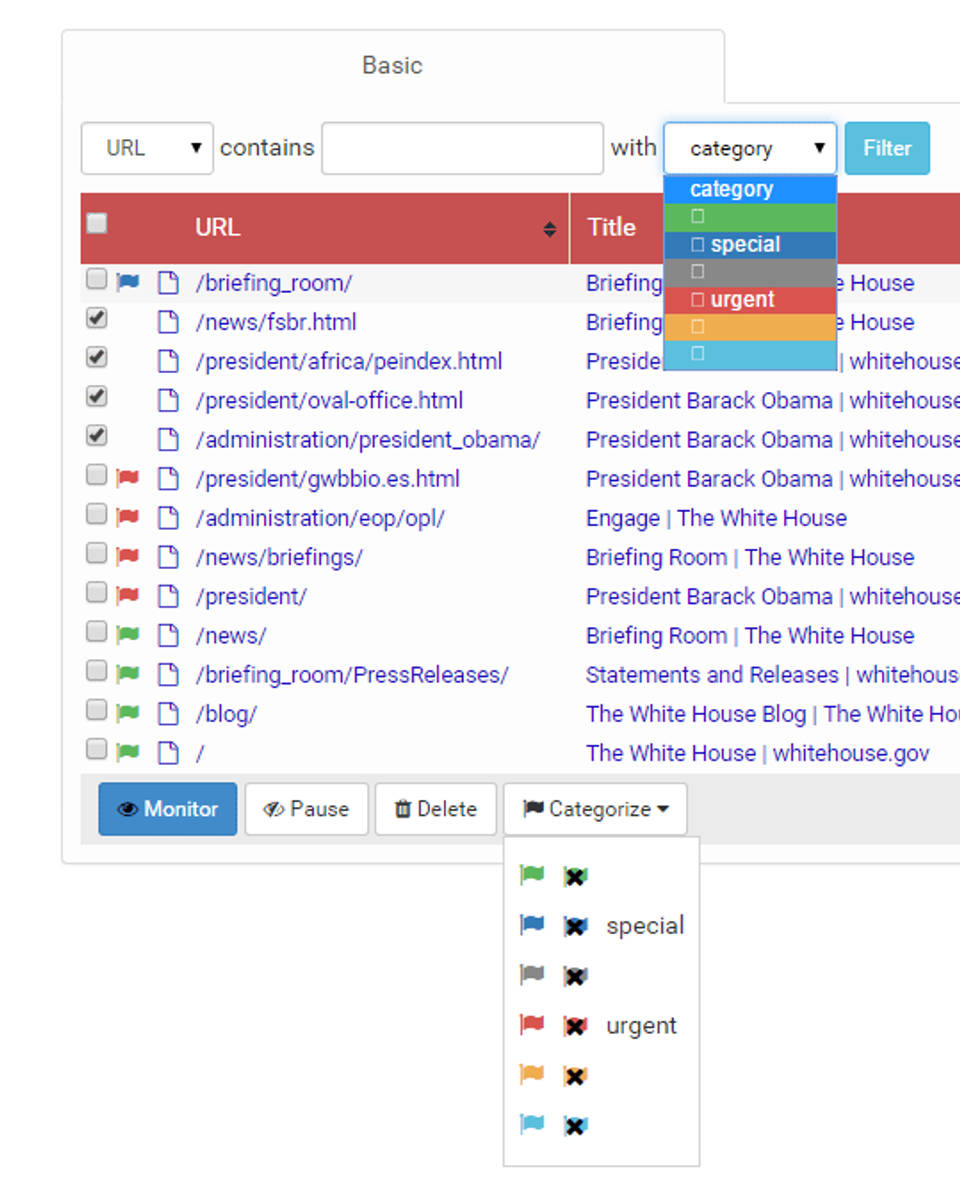Screen dimensions: 960x1193
Task: Uncheck /president/africa/peindex.html row checkbox
Action: click(x=97, y=357)
